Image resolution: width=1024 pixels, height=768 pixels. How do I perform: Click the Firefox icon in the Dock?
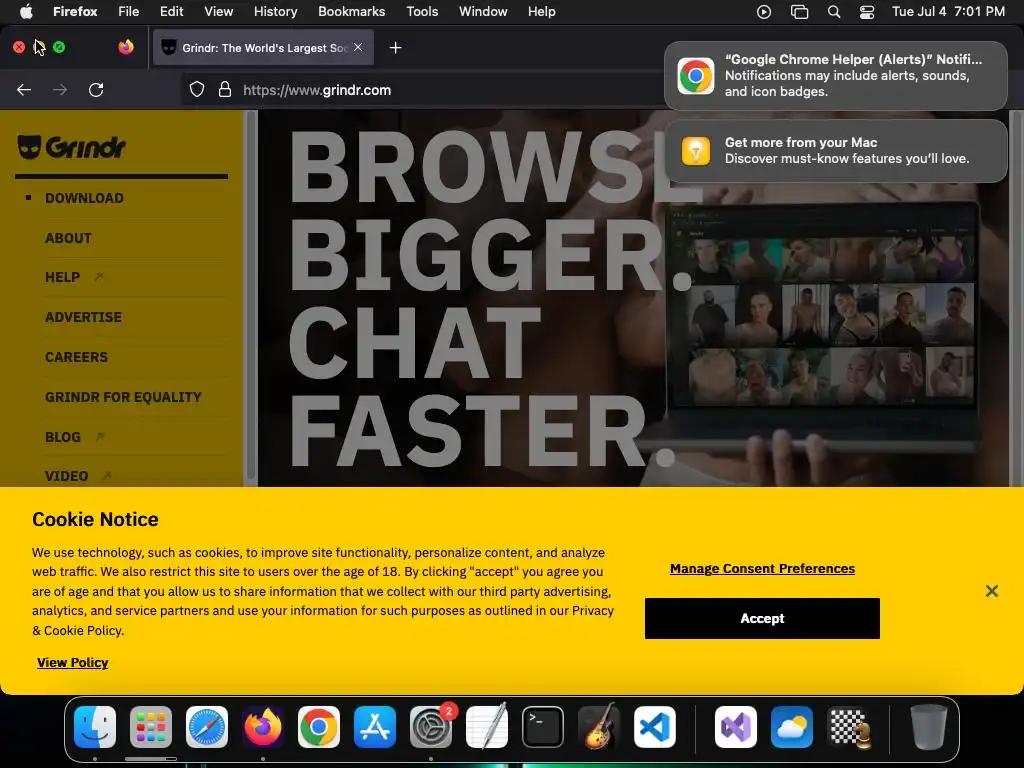click(x=263, y=727)
